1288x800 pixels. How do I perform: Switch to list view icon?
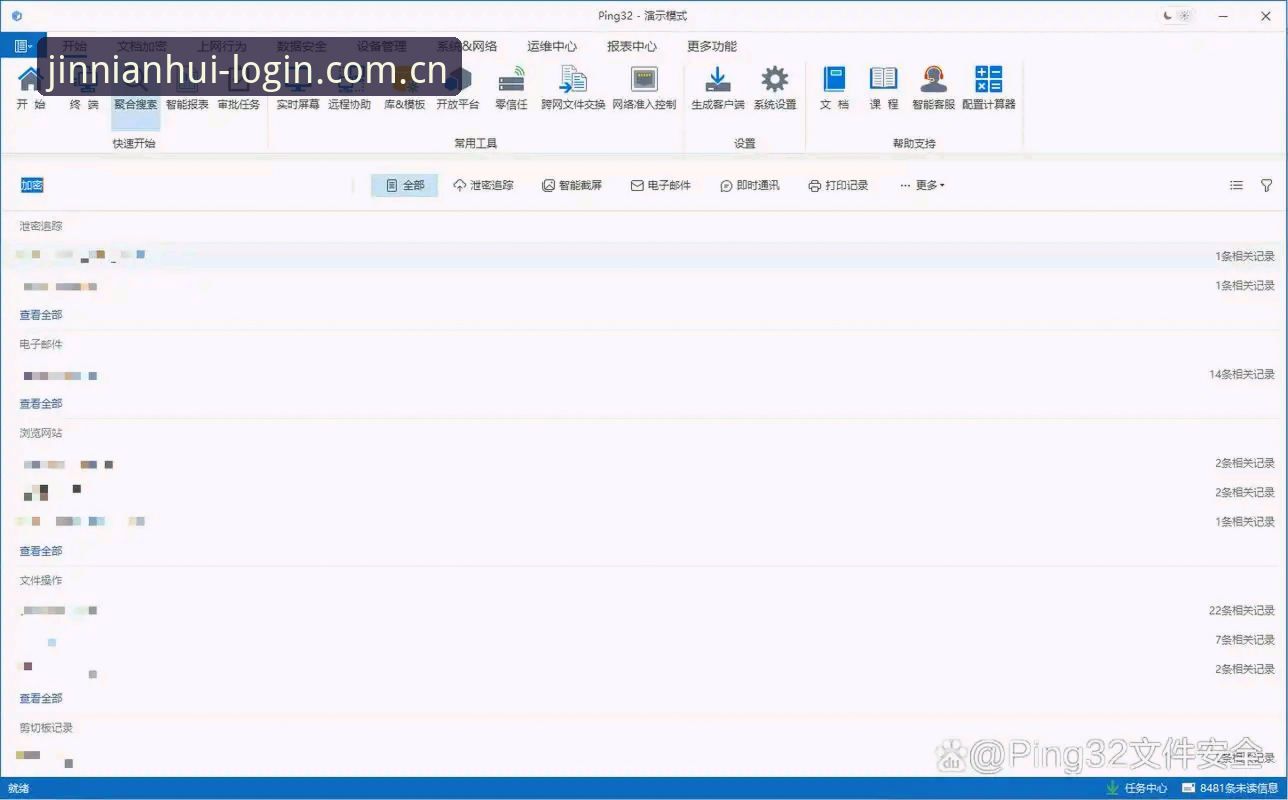(1236, 185)
